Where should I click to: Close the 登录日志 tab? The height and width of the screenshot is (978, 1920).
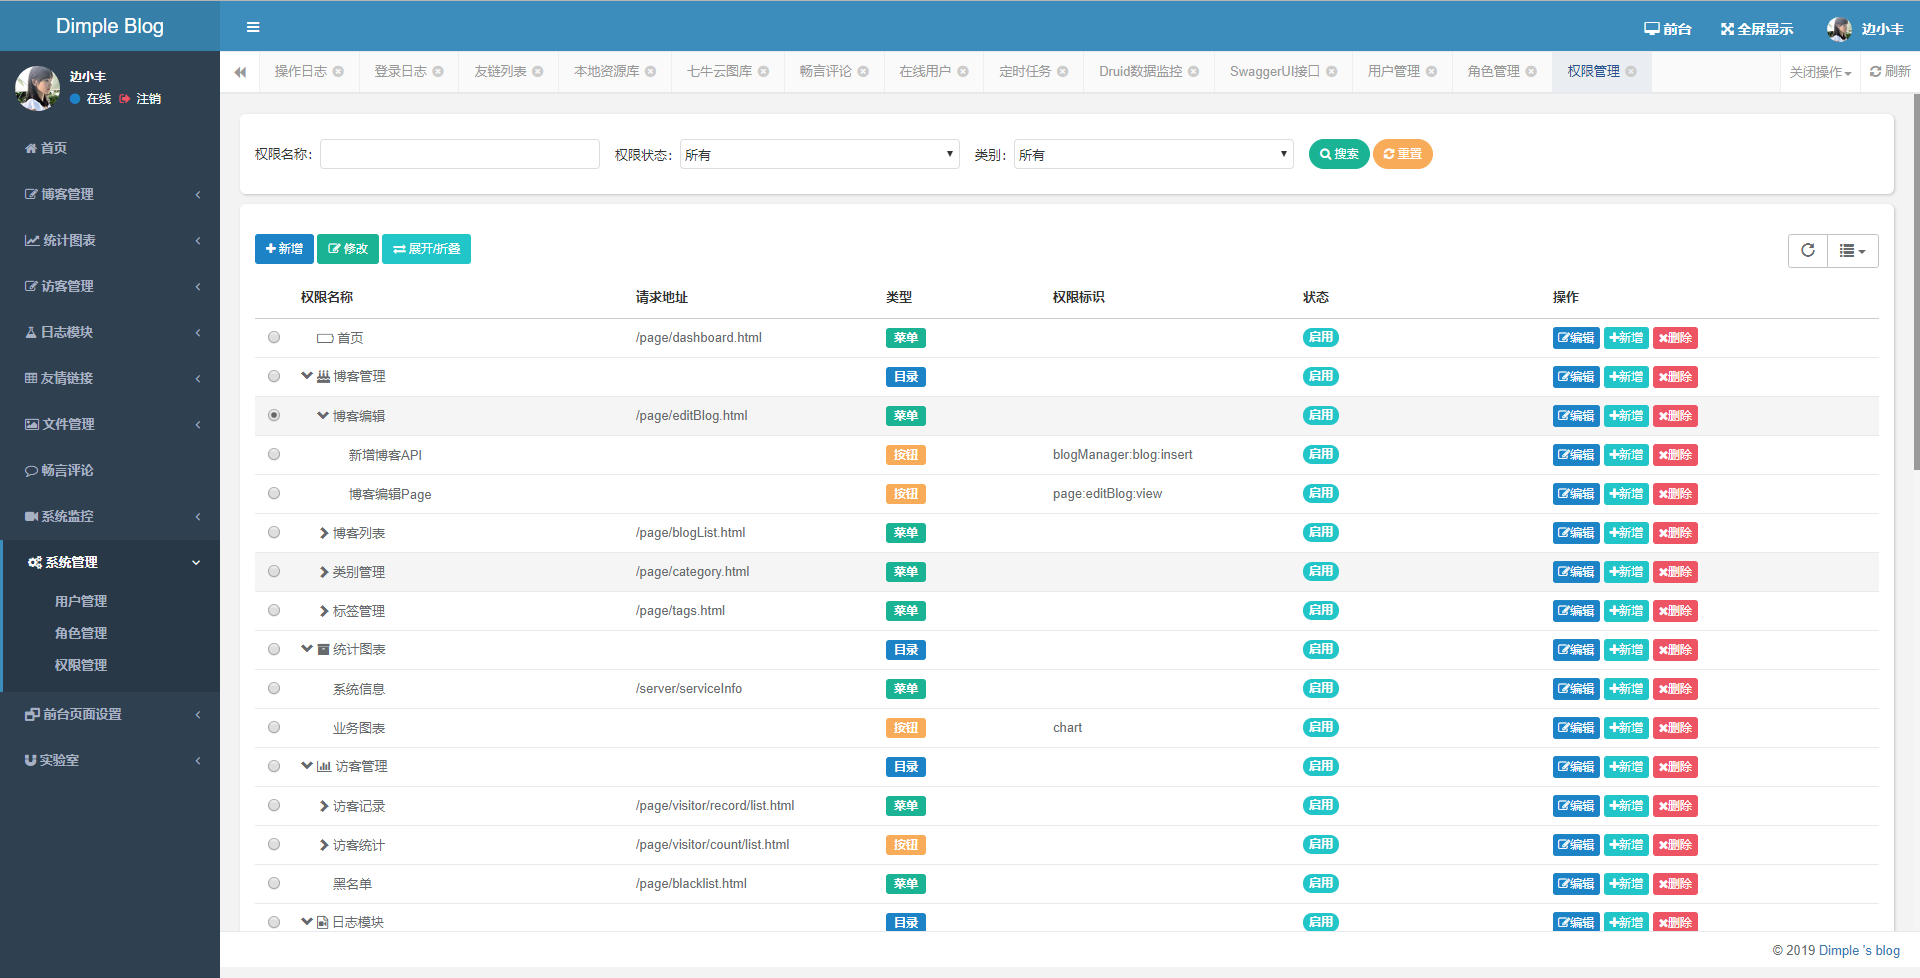click(x=438, y=72)
